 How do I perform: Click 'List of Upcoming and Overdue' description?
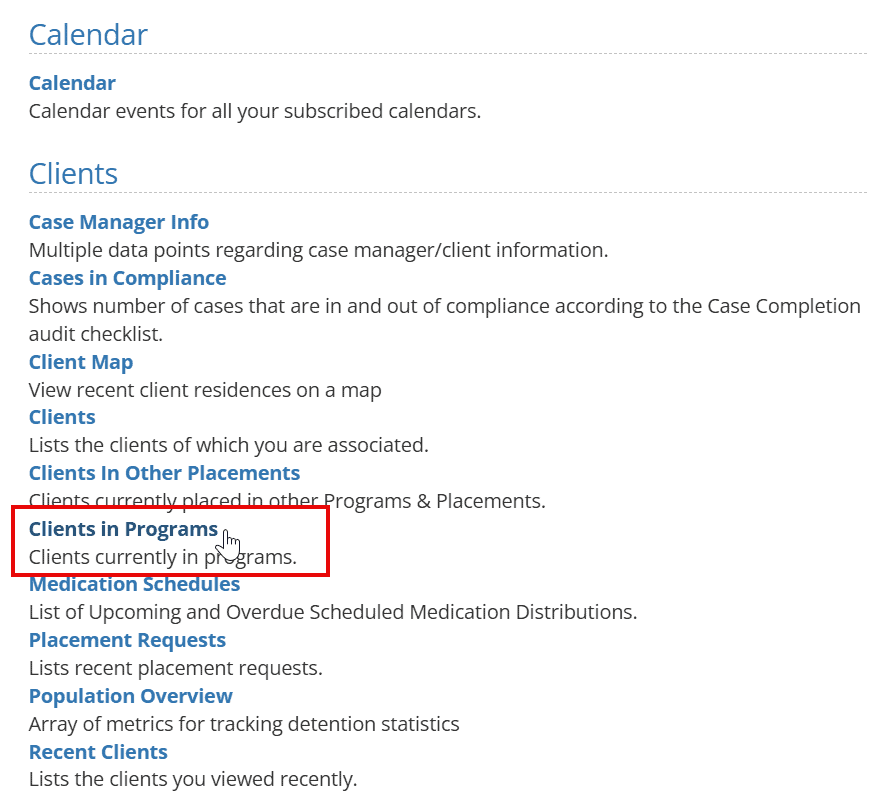333,612
